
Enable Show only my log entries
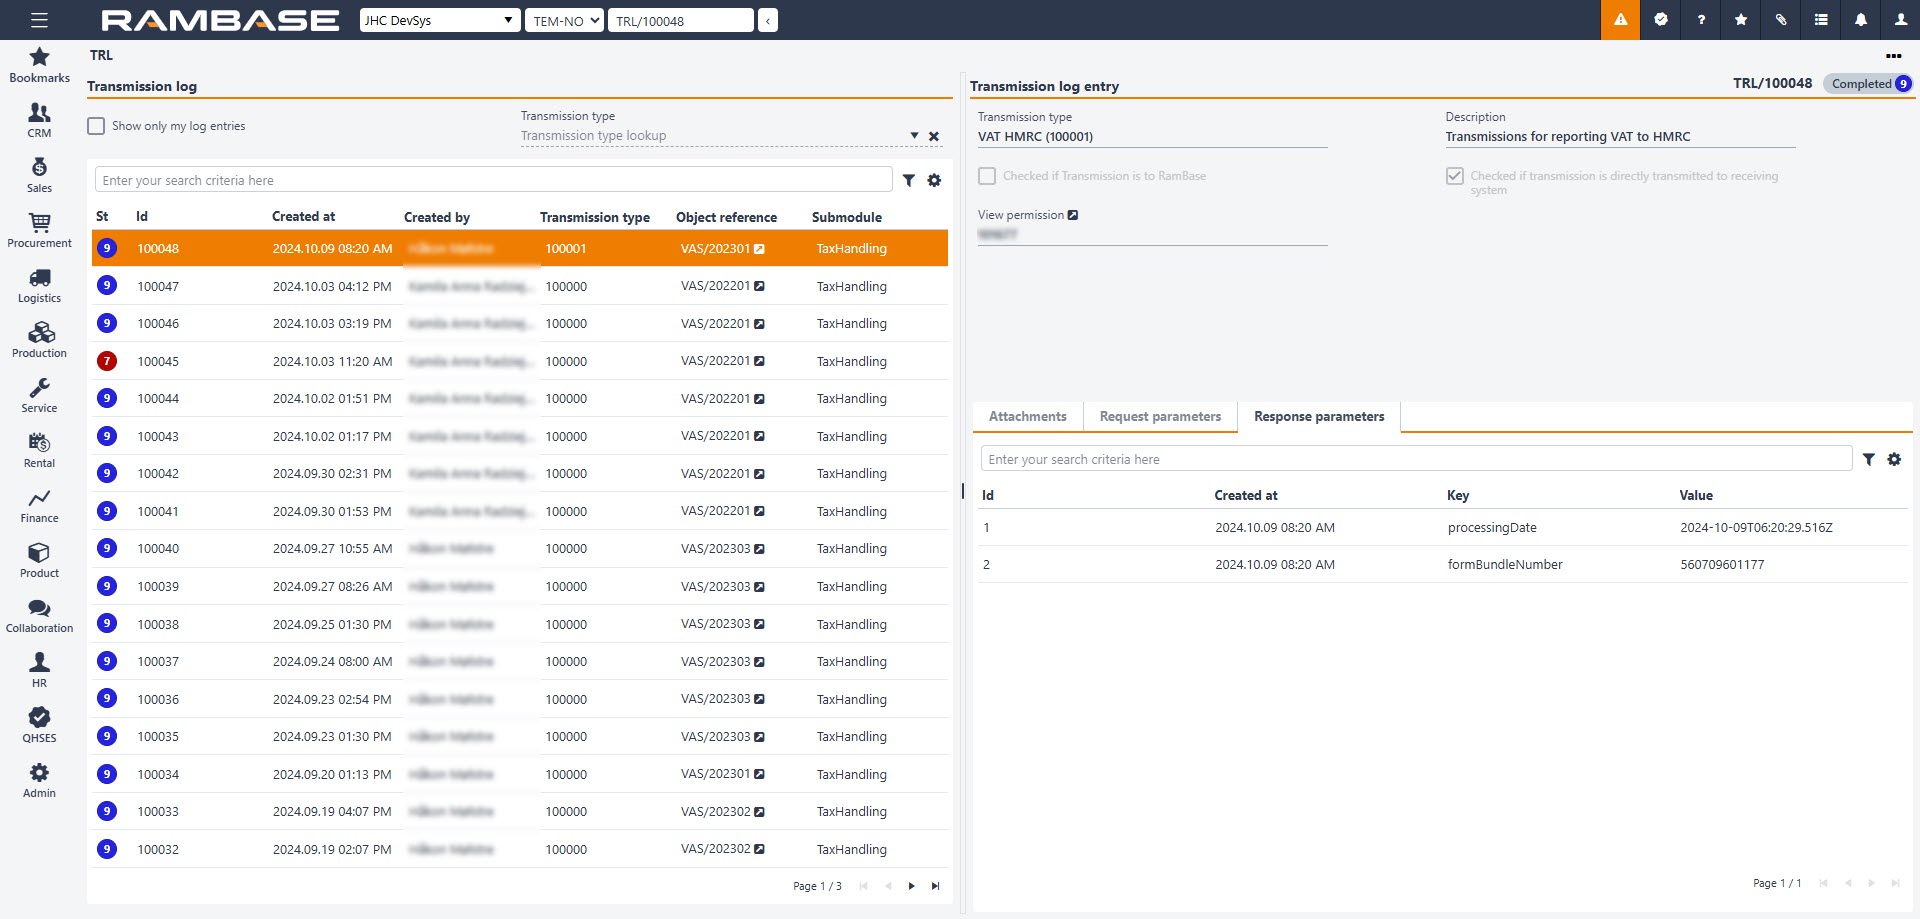point(96,126)
